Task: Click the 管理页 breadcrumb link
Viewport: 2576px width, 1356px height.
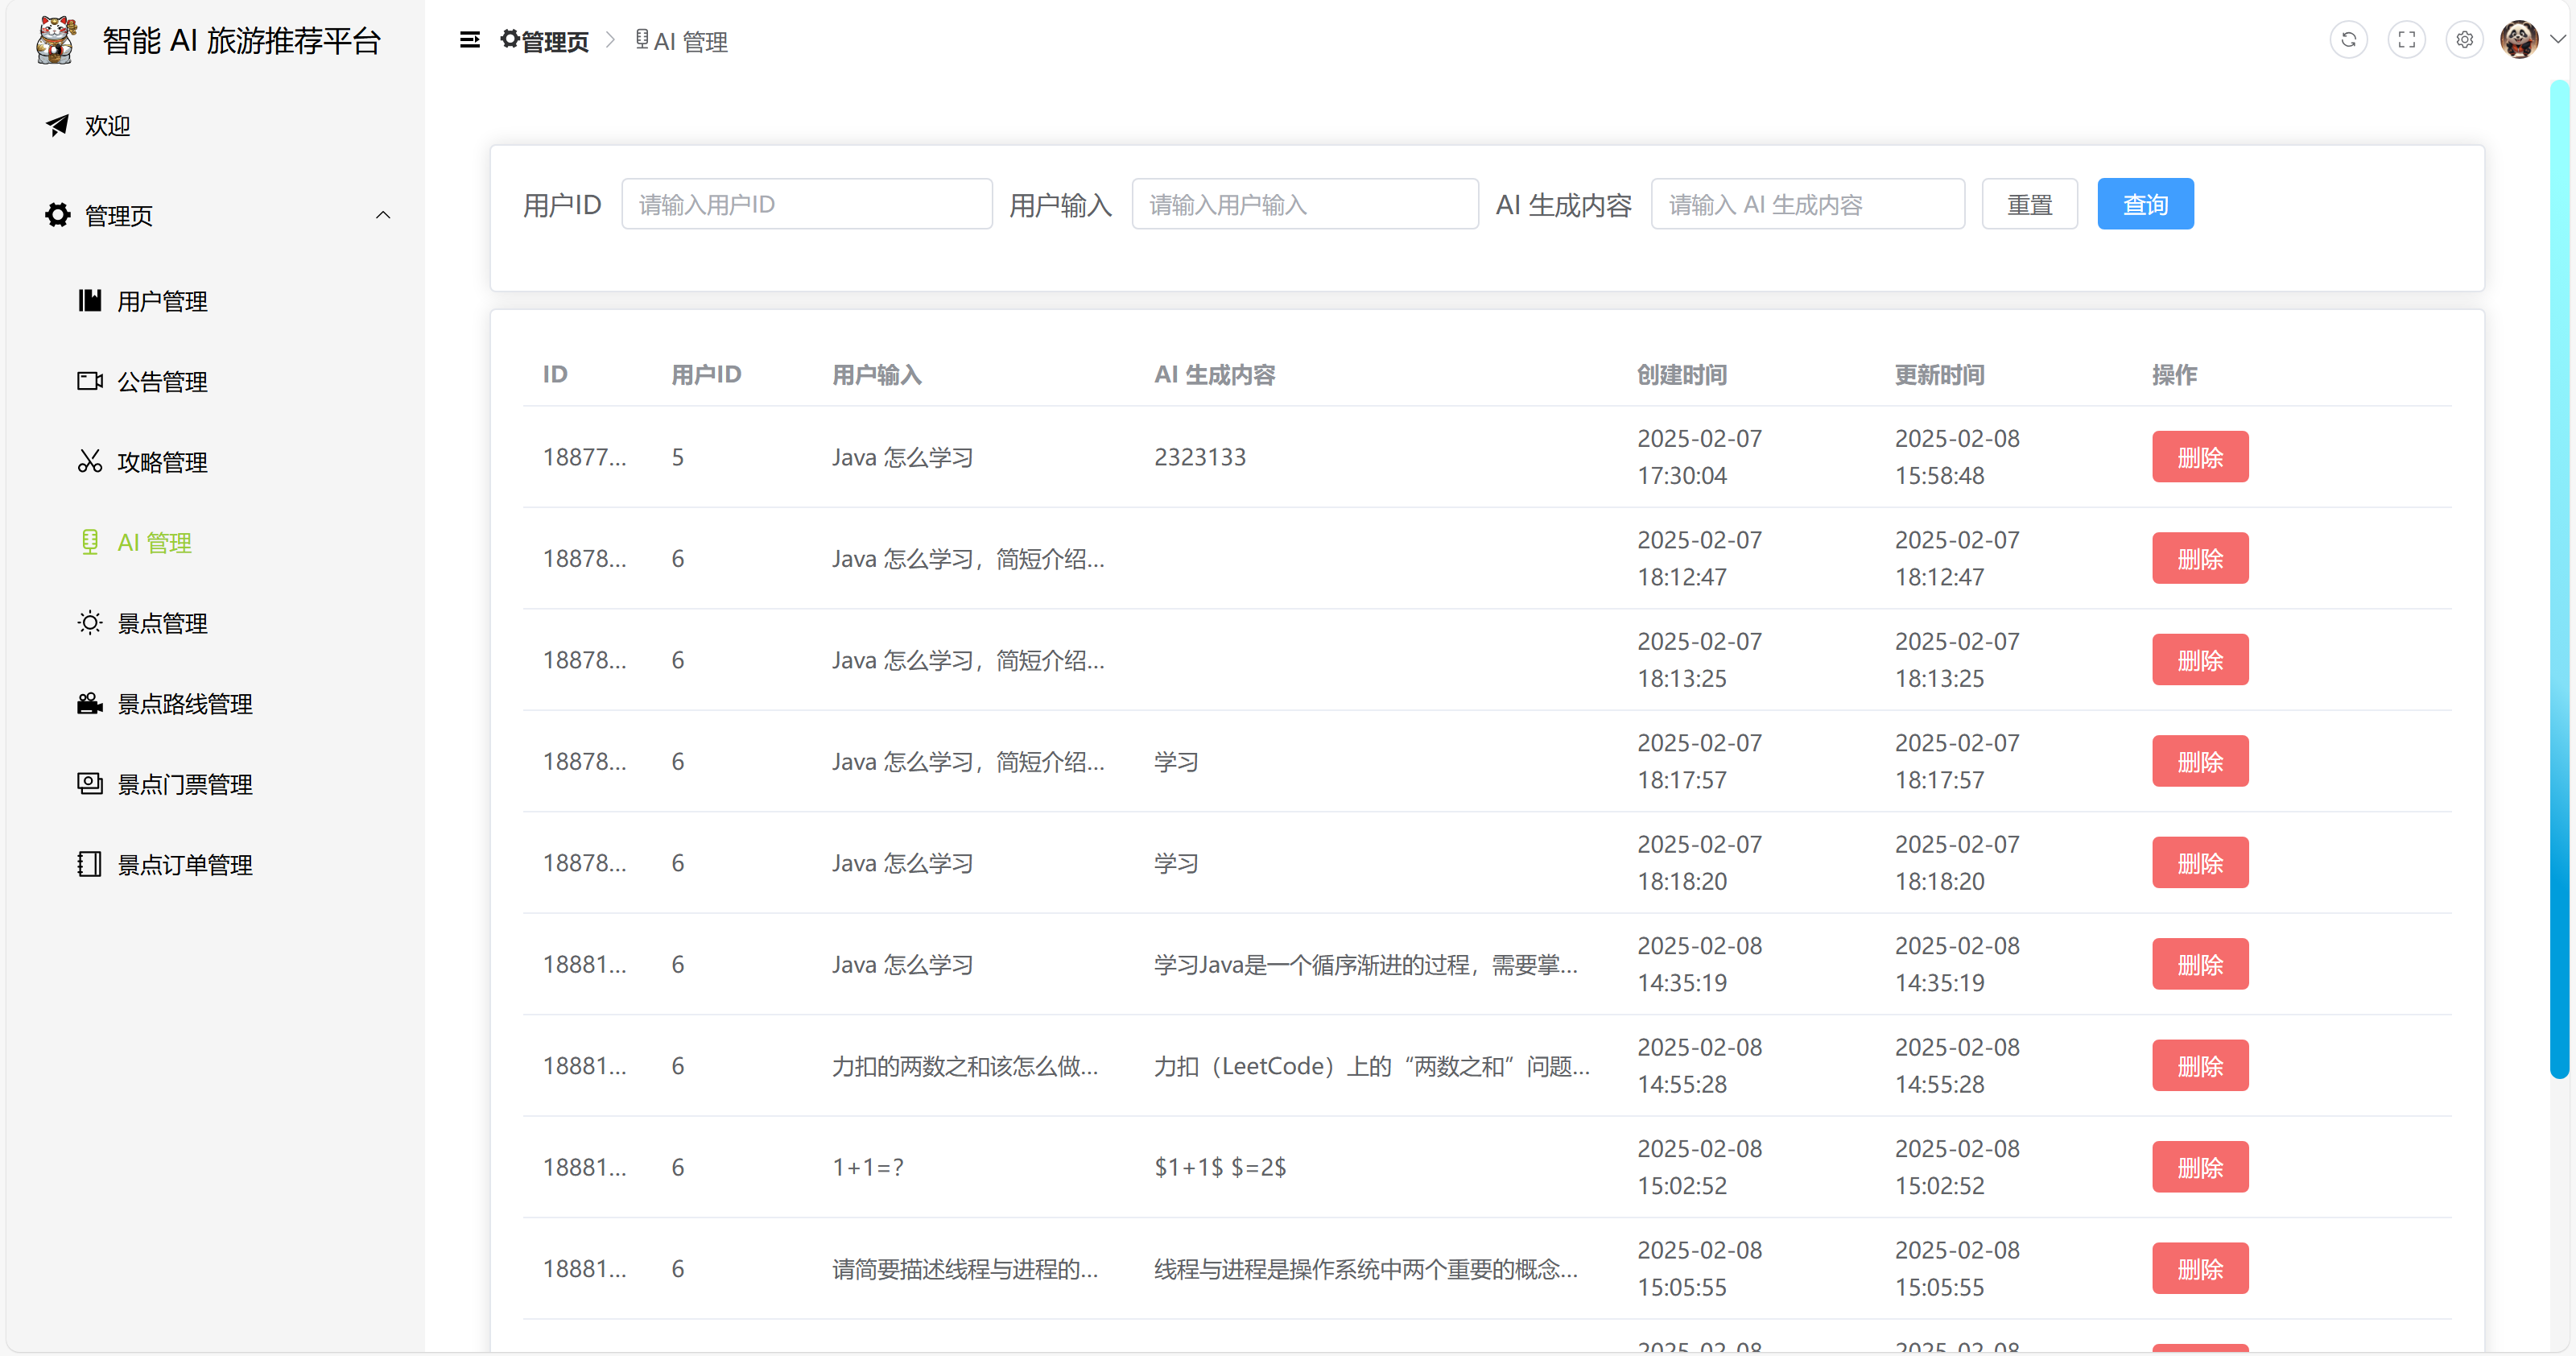Action: click(x=544, y=41)
